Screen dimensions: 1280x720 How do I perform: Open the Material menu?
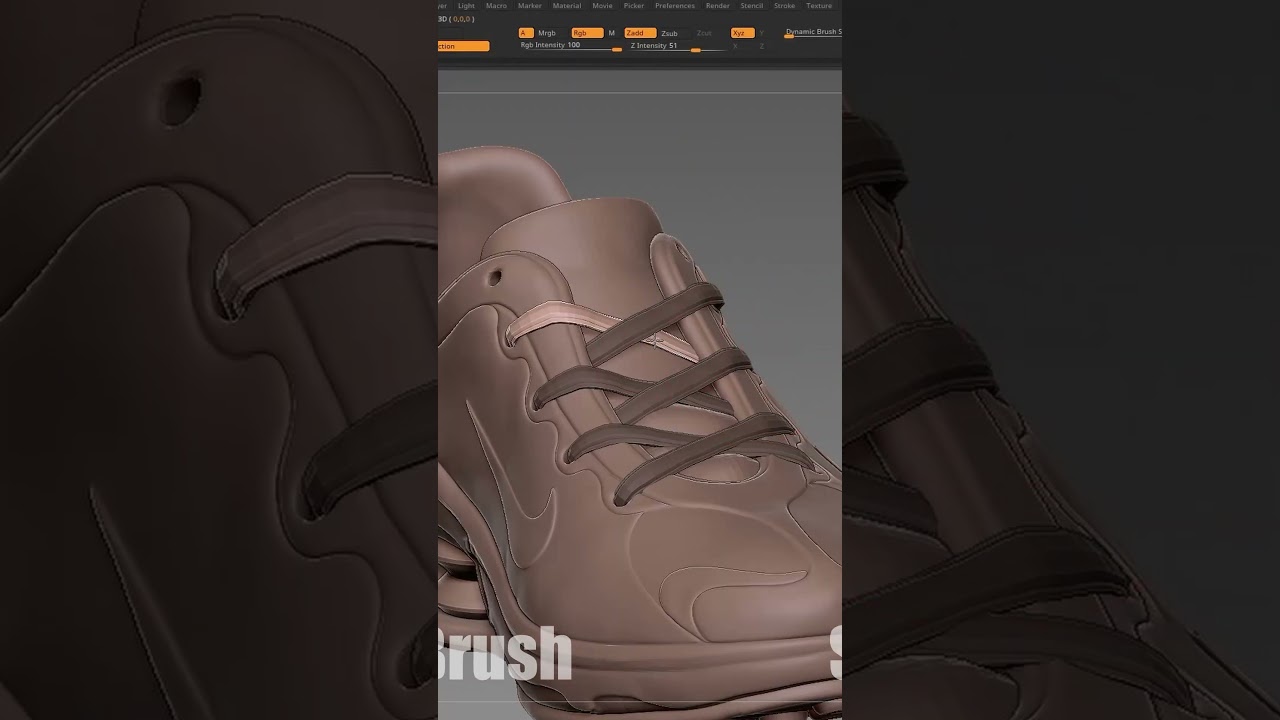pyautogui.click(x=567, y=6)
